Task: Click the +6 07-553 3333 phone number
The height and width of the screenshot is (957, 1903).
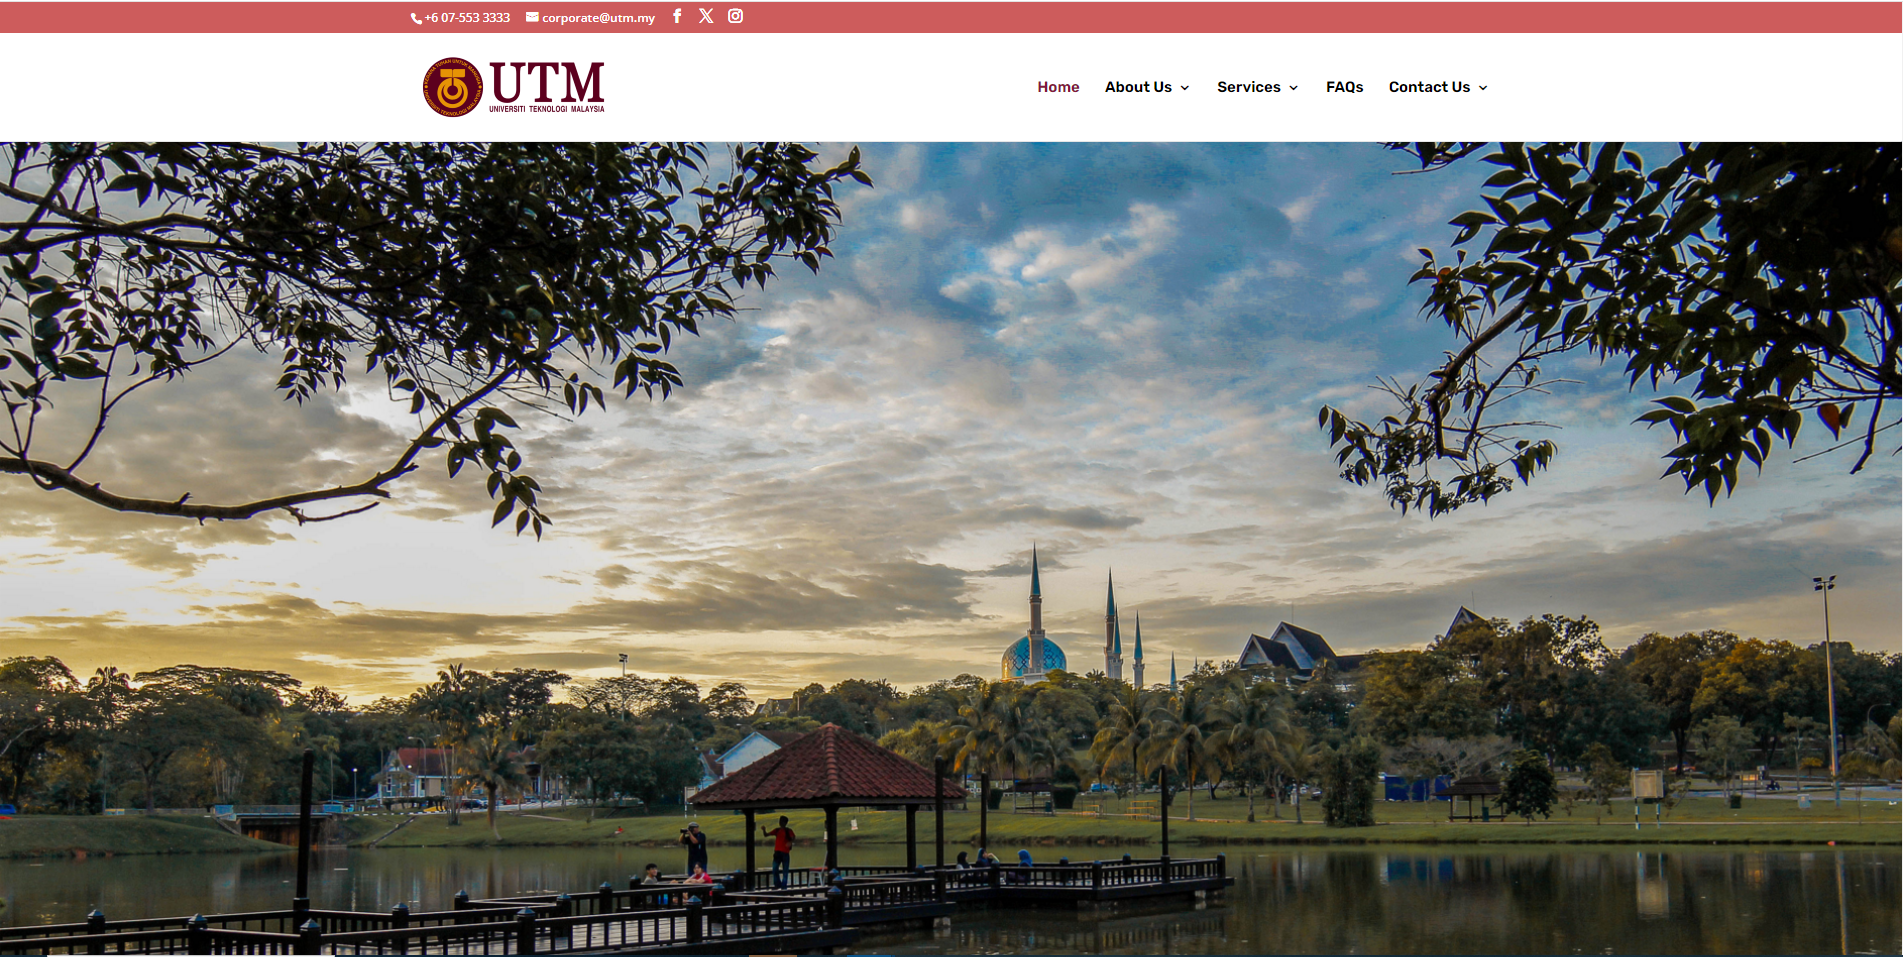Action: pos(467,18)
